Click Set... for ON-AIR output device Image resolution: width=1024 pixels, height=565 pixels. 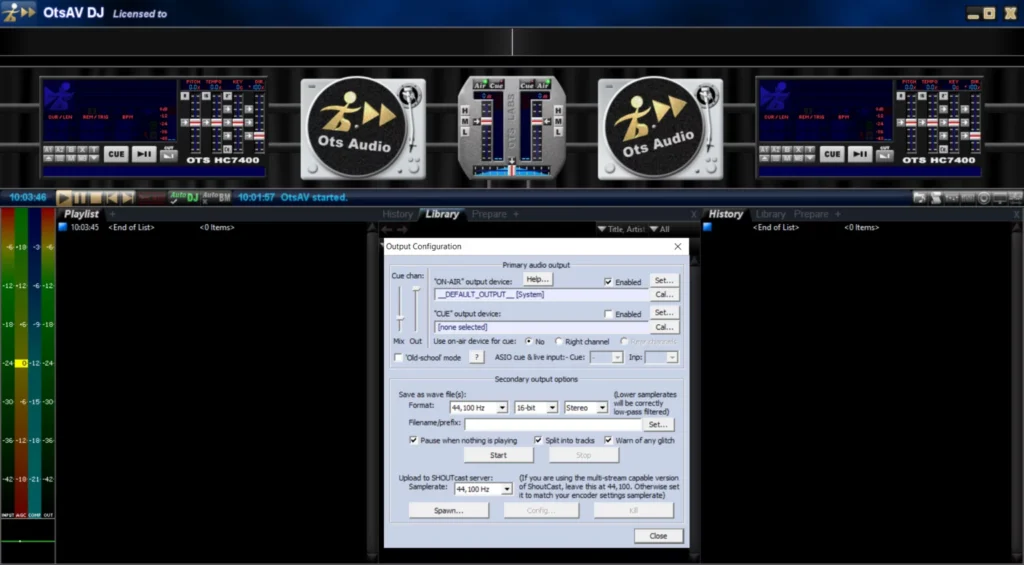[x=664, y=280]
